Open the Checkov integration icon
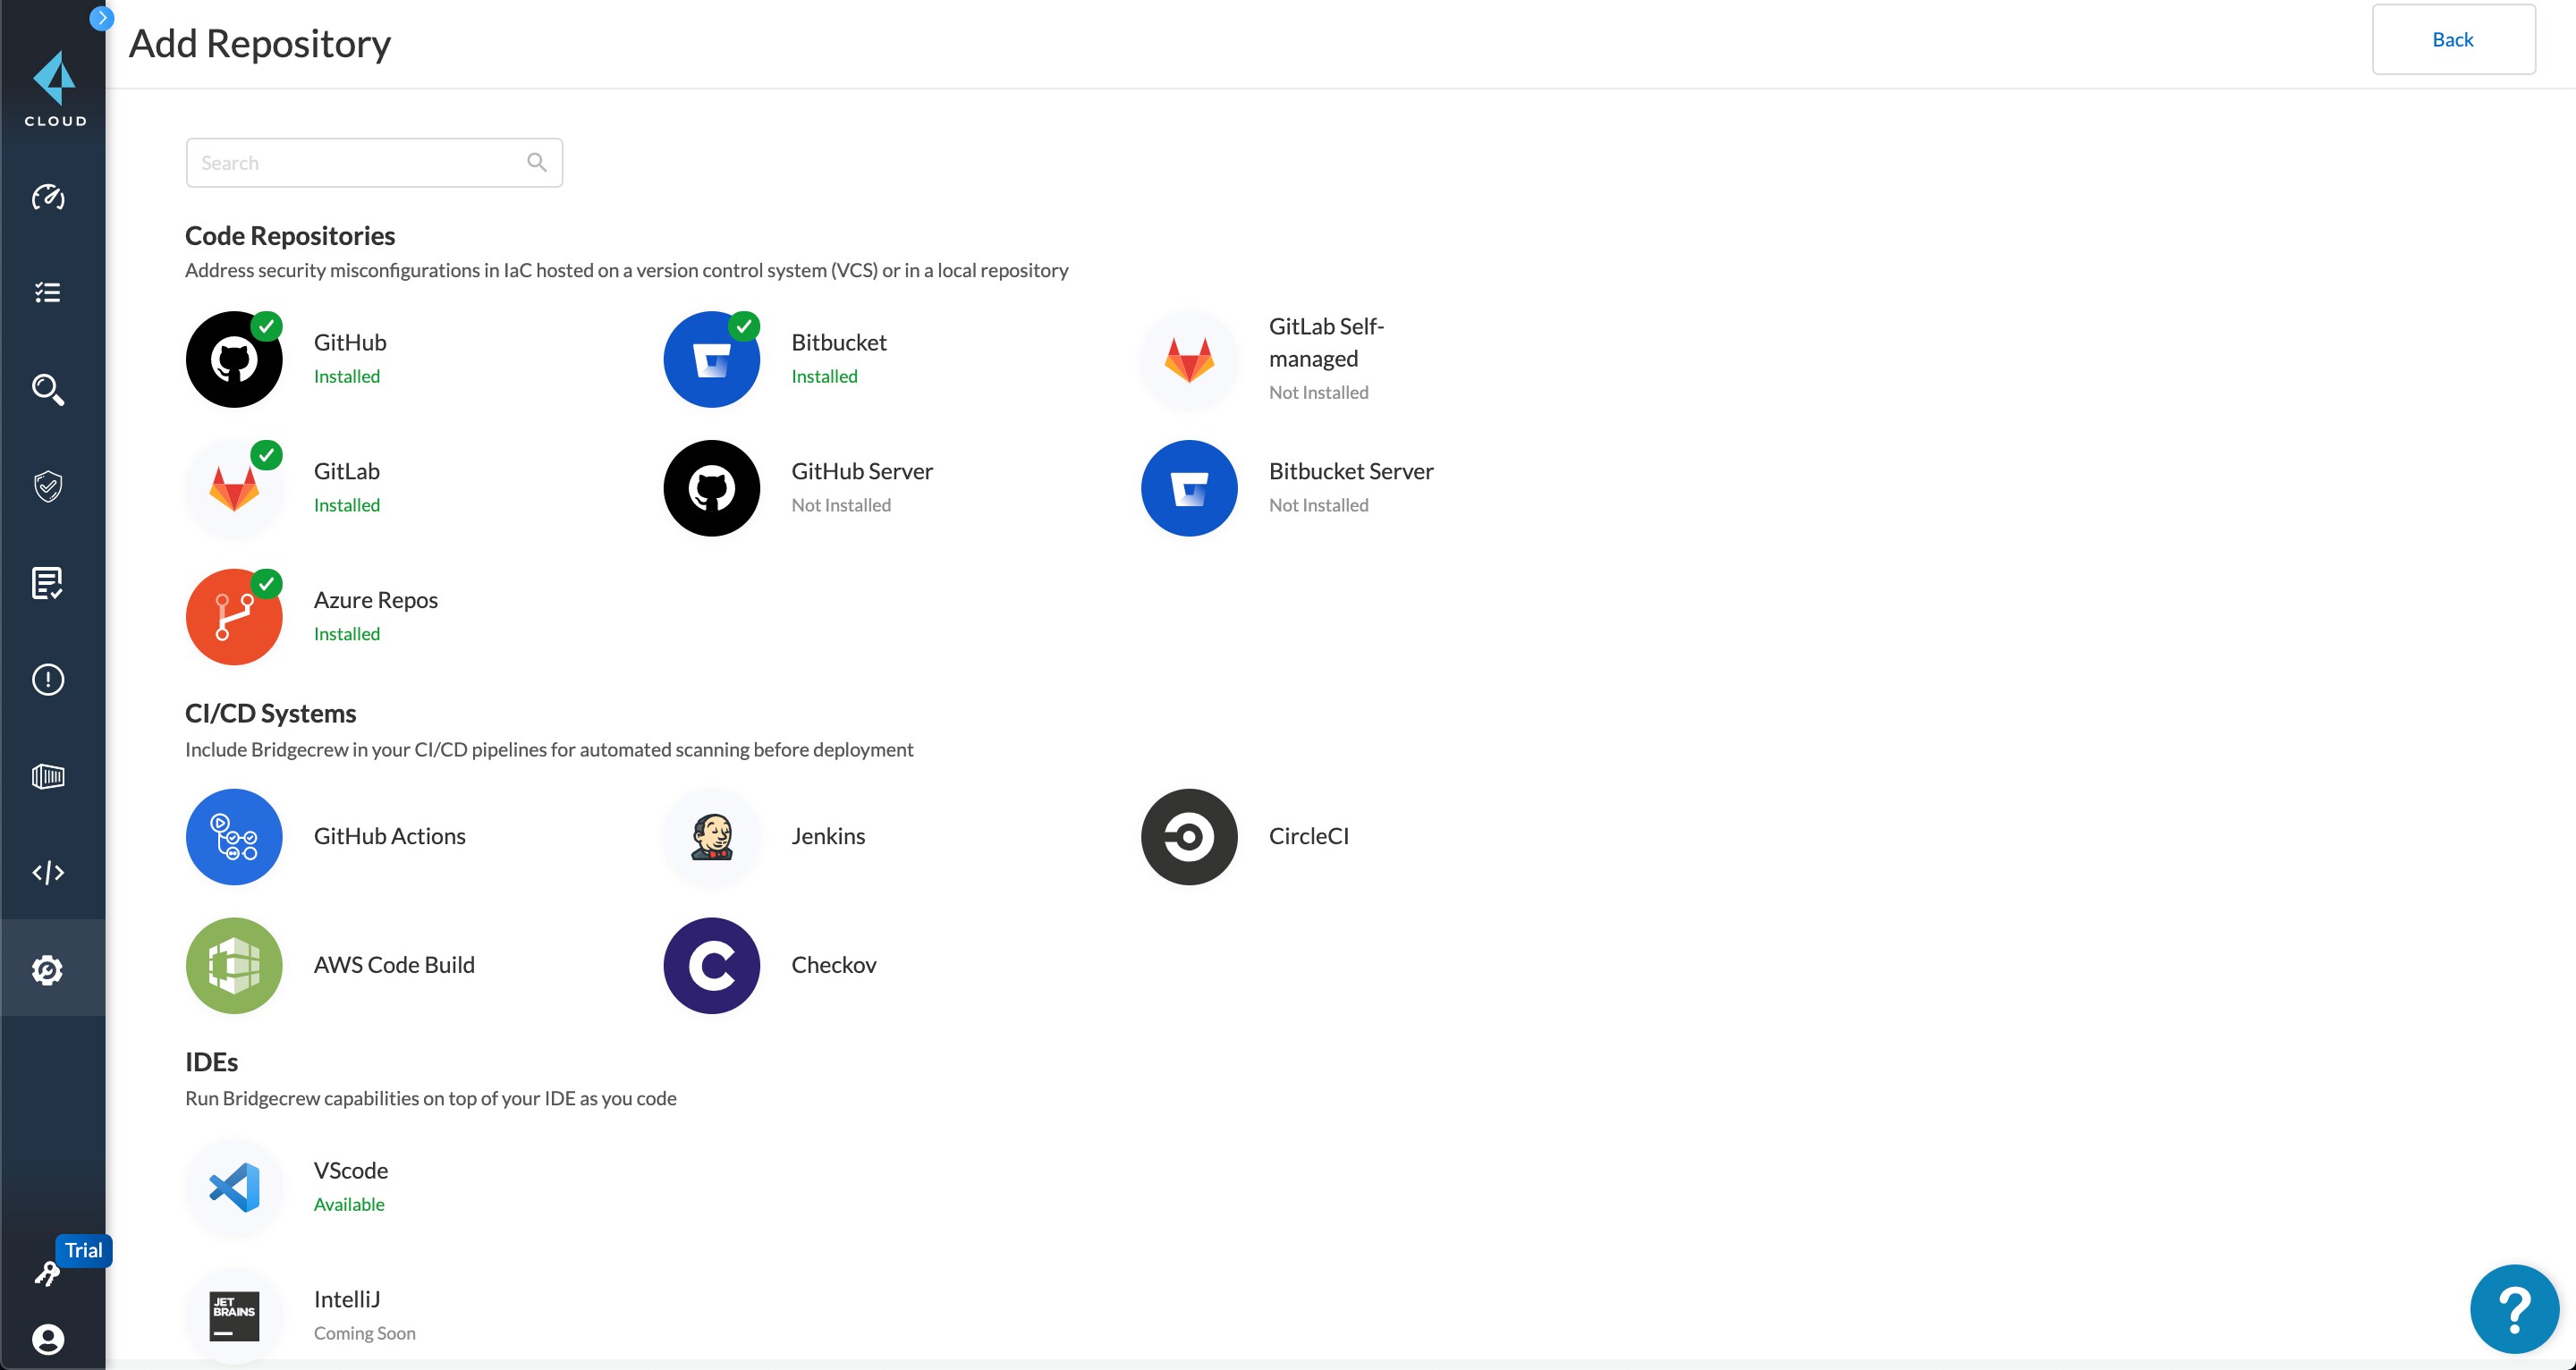Viewport: 2576px width, 1370px height. click(711, 966)
